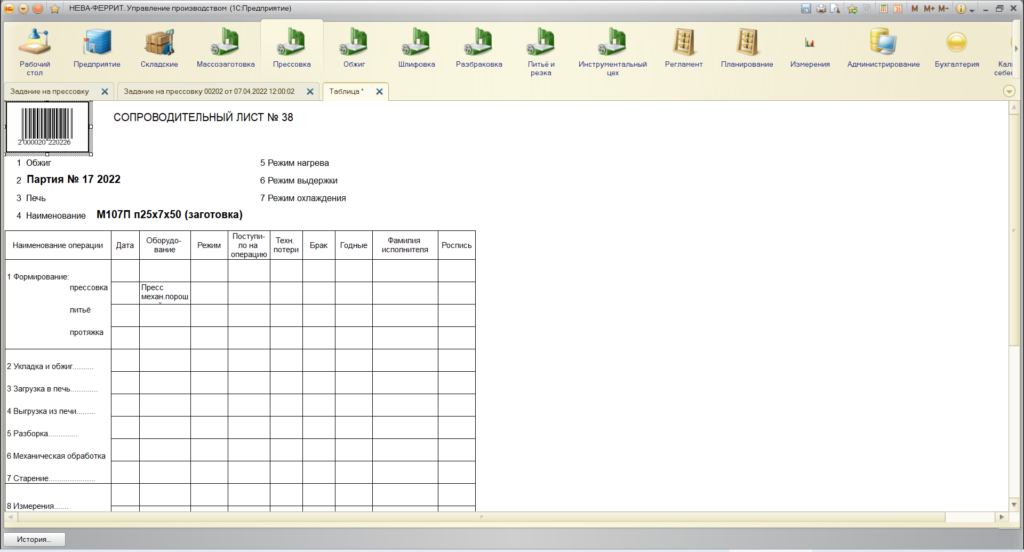The height and width of the screenshot is (552, 1024).
Task: Click the 1C main menu logo icon
Action: click(8, 8)
